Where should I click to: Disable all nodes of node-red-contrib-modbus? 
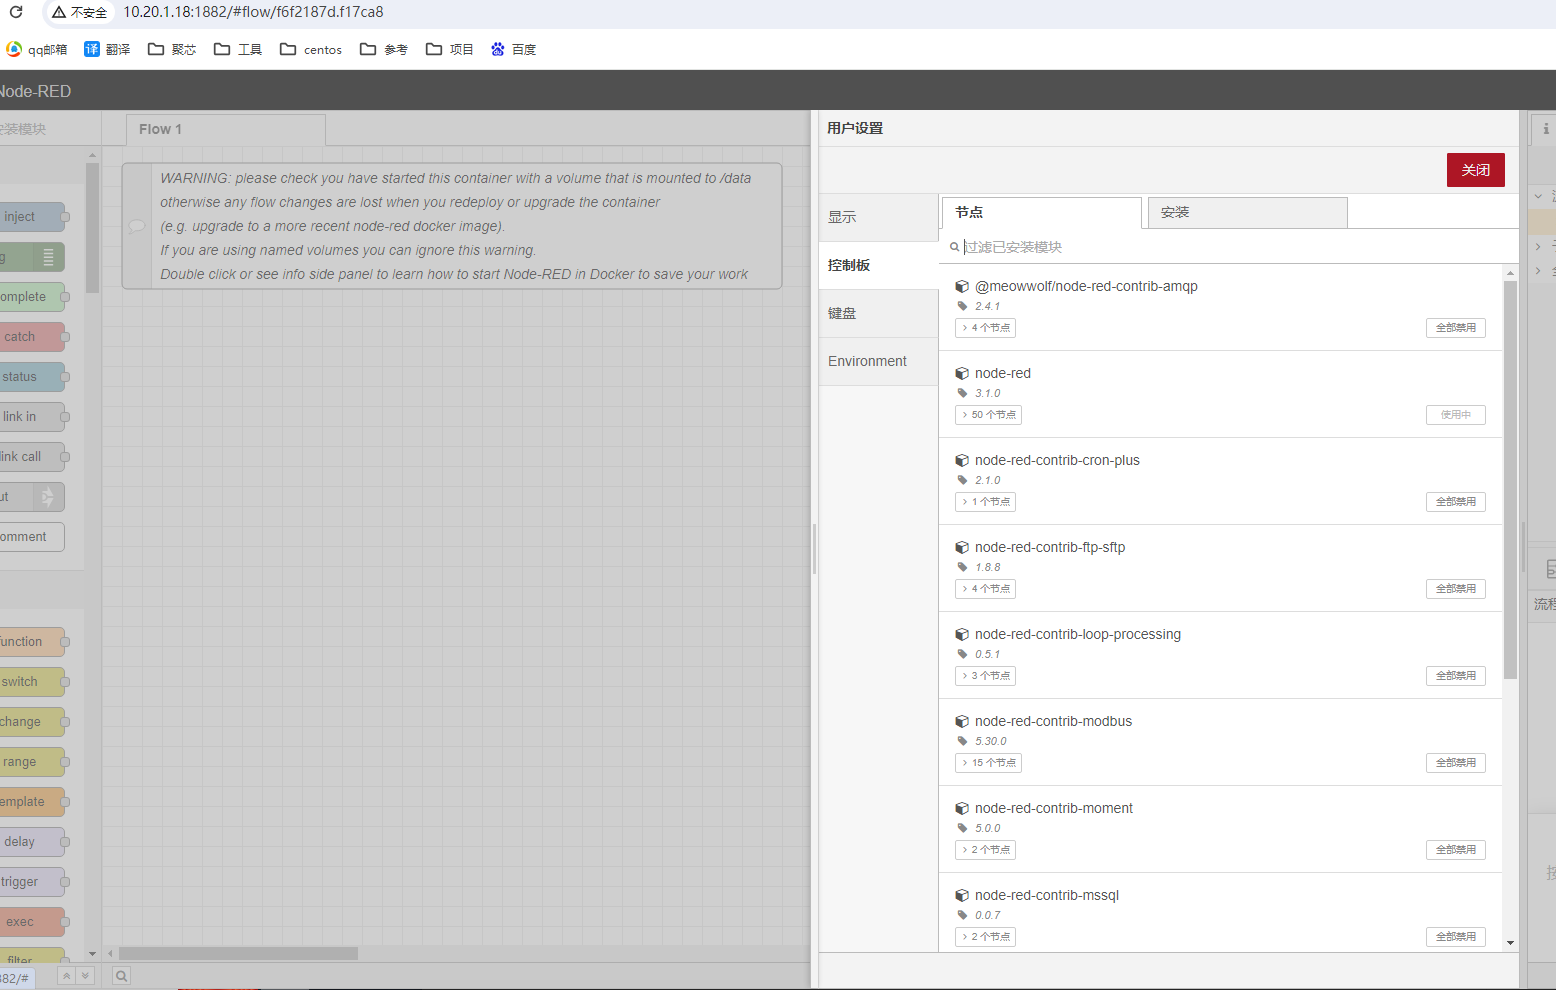pos(1455,763)
